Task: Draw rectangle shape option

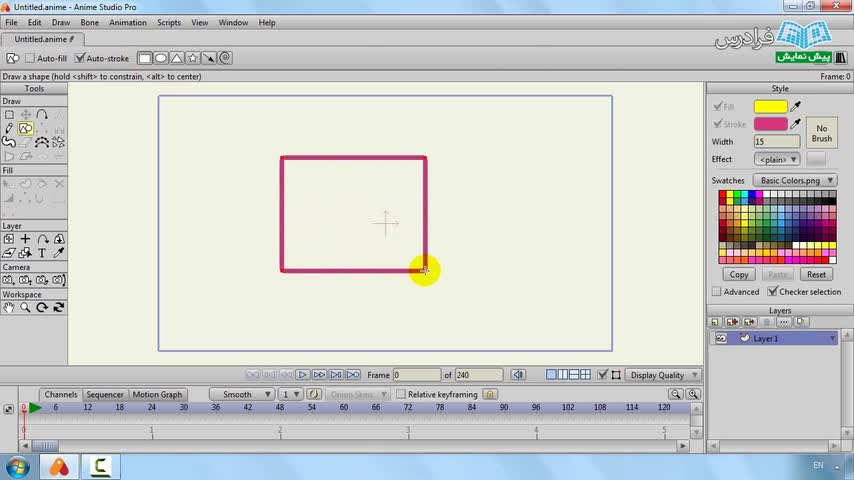Action: pyautogui.click(x=144, y=58)
